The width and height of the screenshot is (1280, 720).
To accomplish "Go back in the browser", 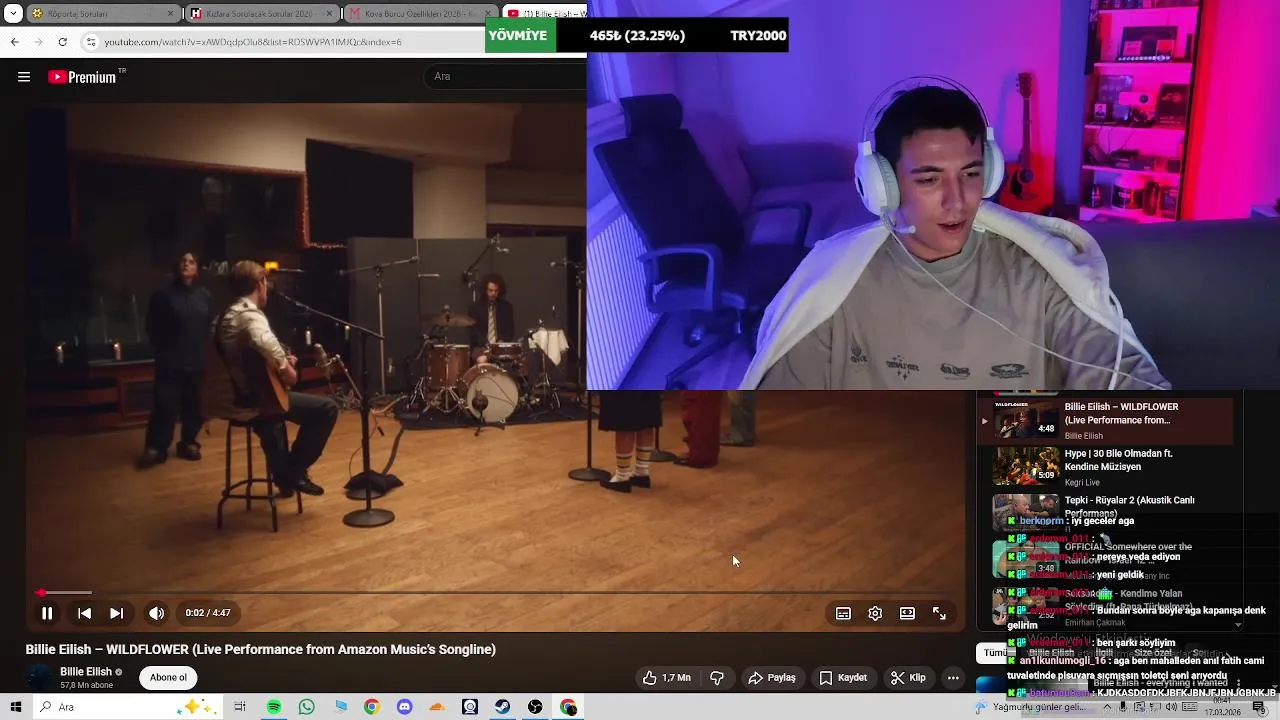I will [14, 42].
